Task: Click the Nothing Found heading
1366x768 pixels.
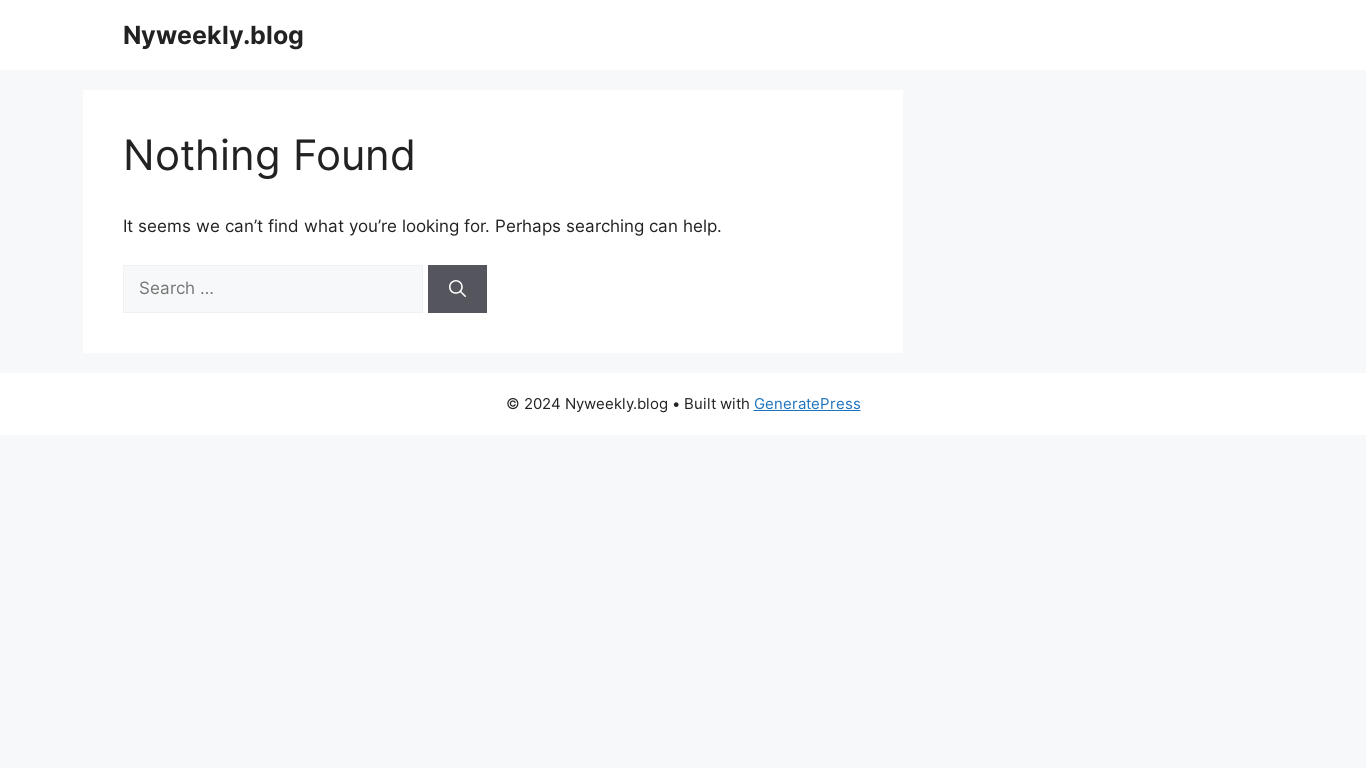Action: click(x=269, y=156)
